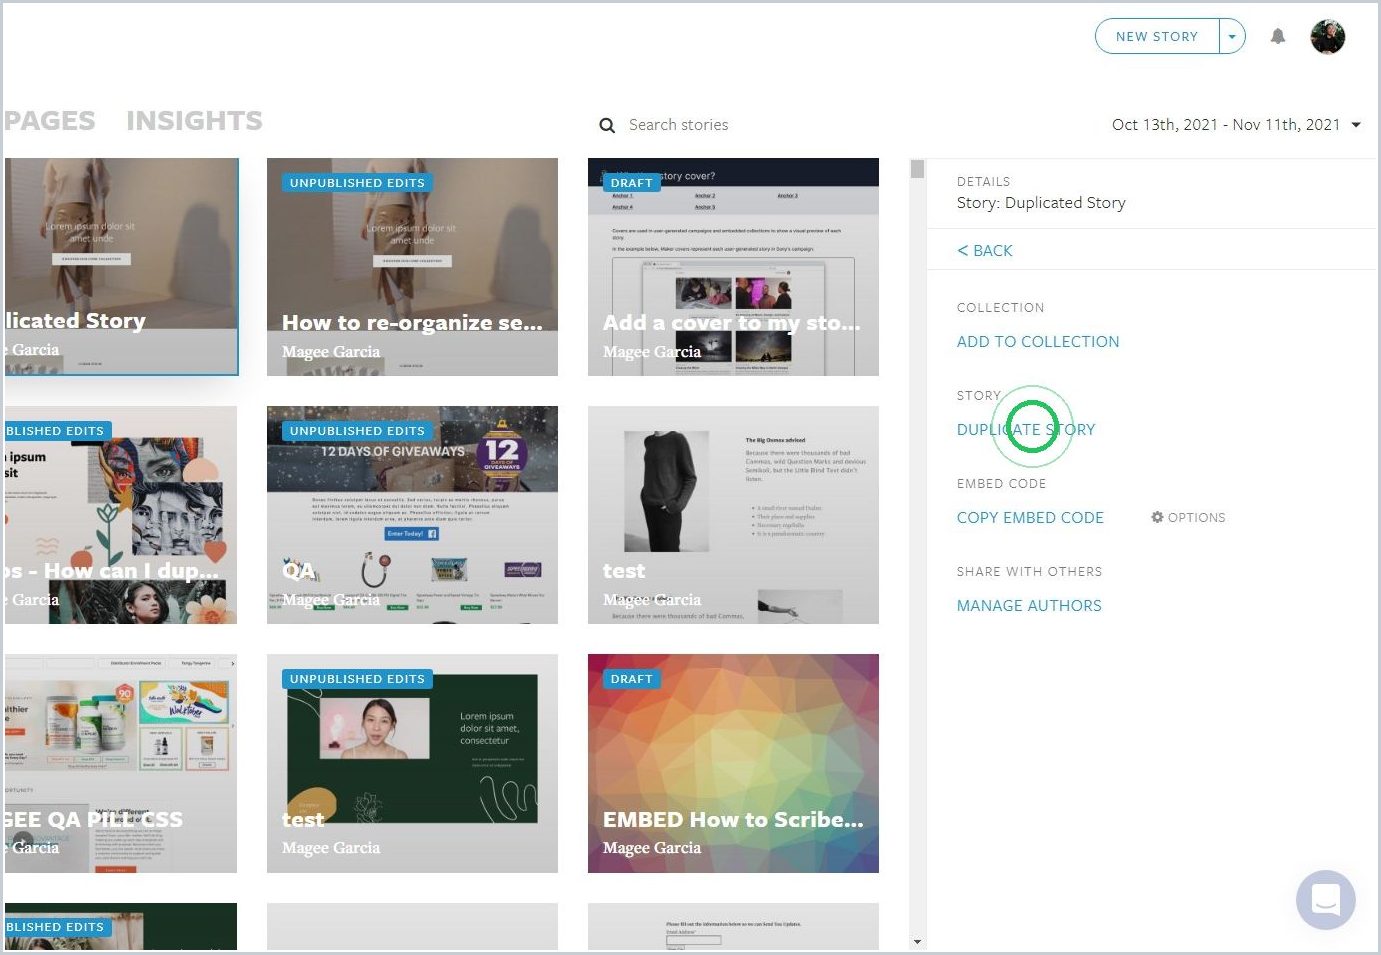Screen dimensions: 1381x955
Task: Click the NEW STORY button
Action: coord(1157,37)
